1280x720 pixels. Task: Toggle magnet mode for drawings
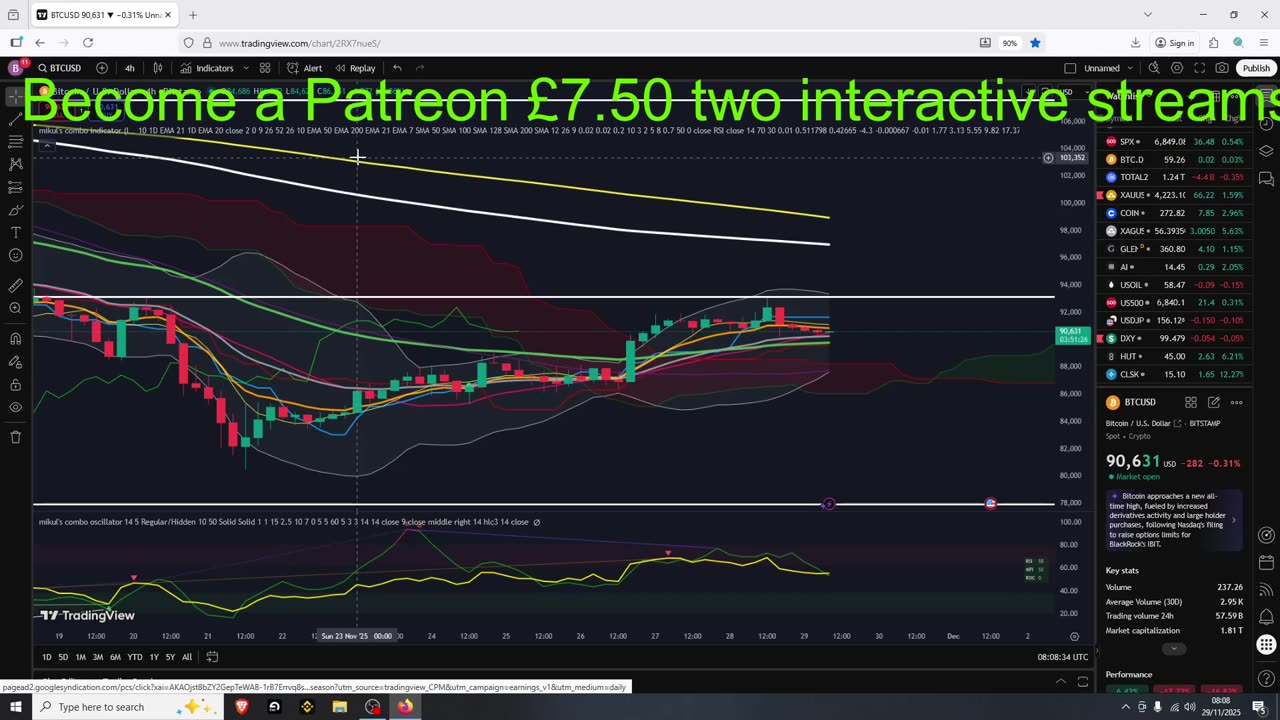[15, 338]
